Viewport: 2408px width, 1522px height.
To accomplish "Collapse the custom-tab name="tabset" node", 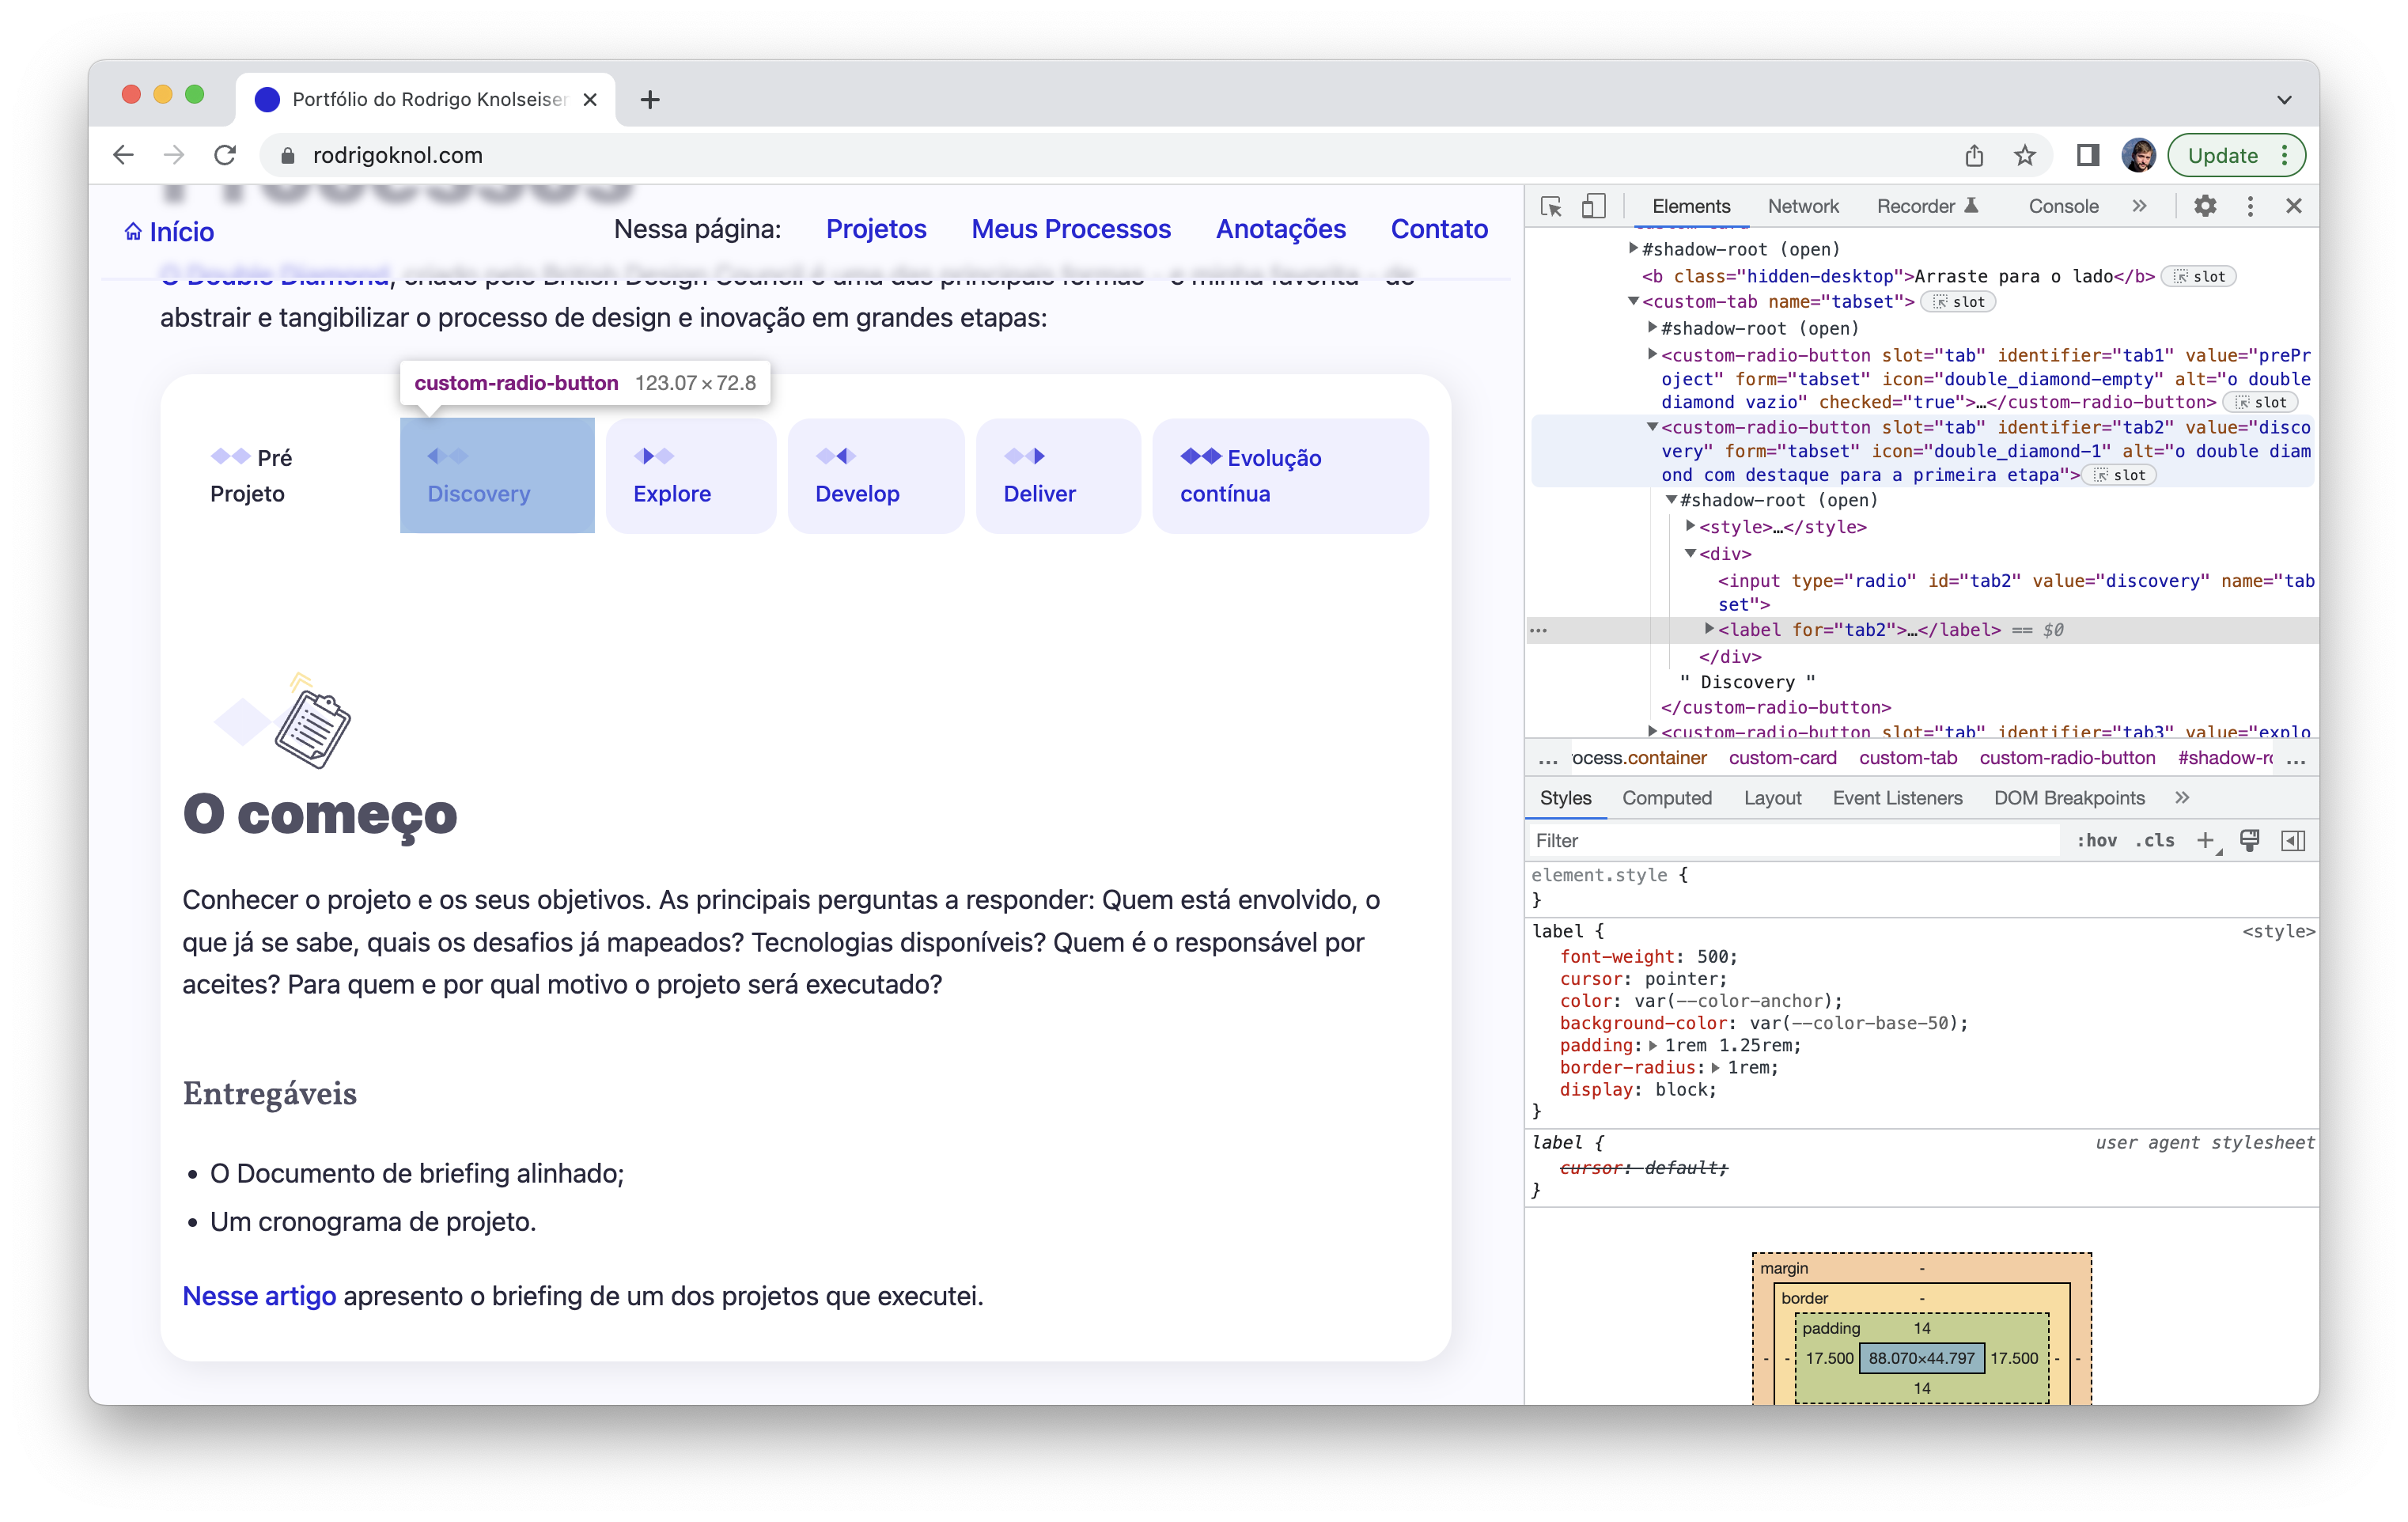I will click(x=1634, y=301).
